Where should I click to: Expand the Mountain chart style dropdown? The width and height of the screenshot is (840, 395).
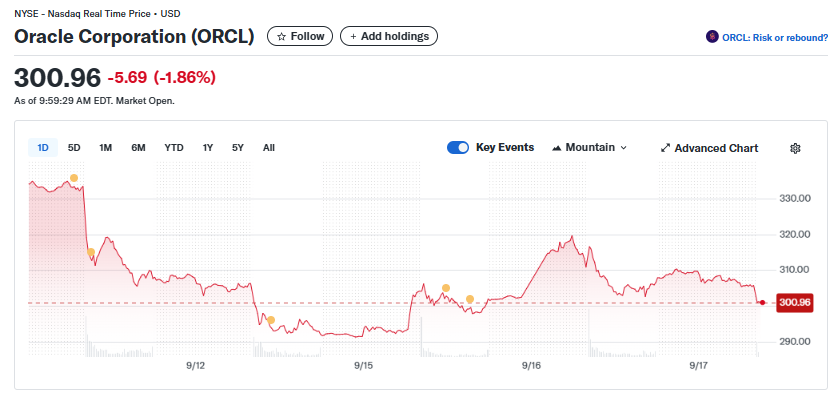589,147
